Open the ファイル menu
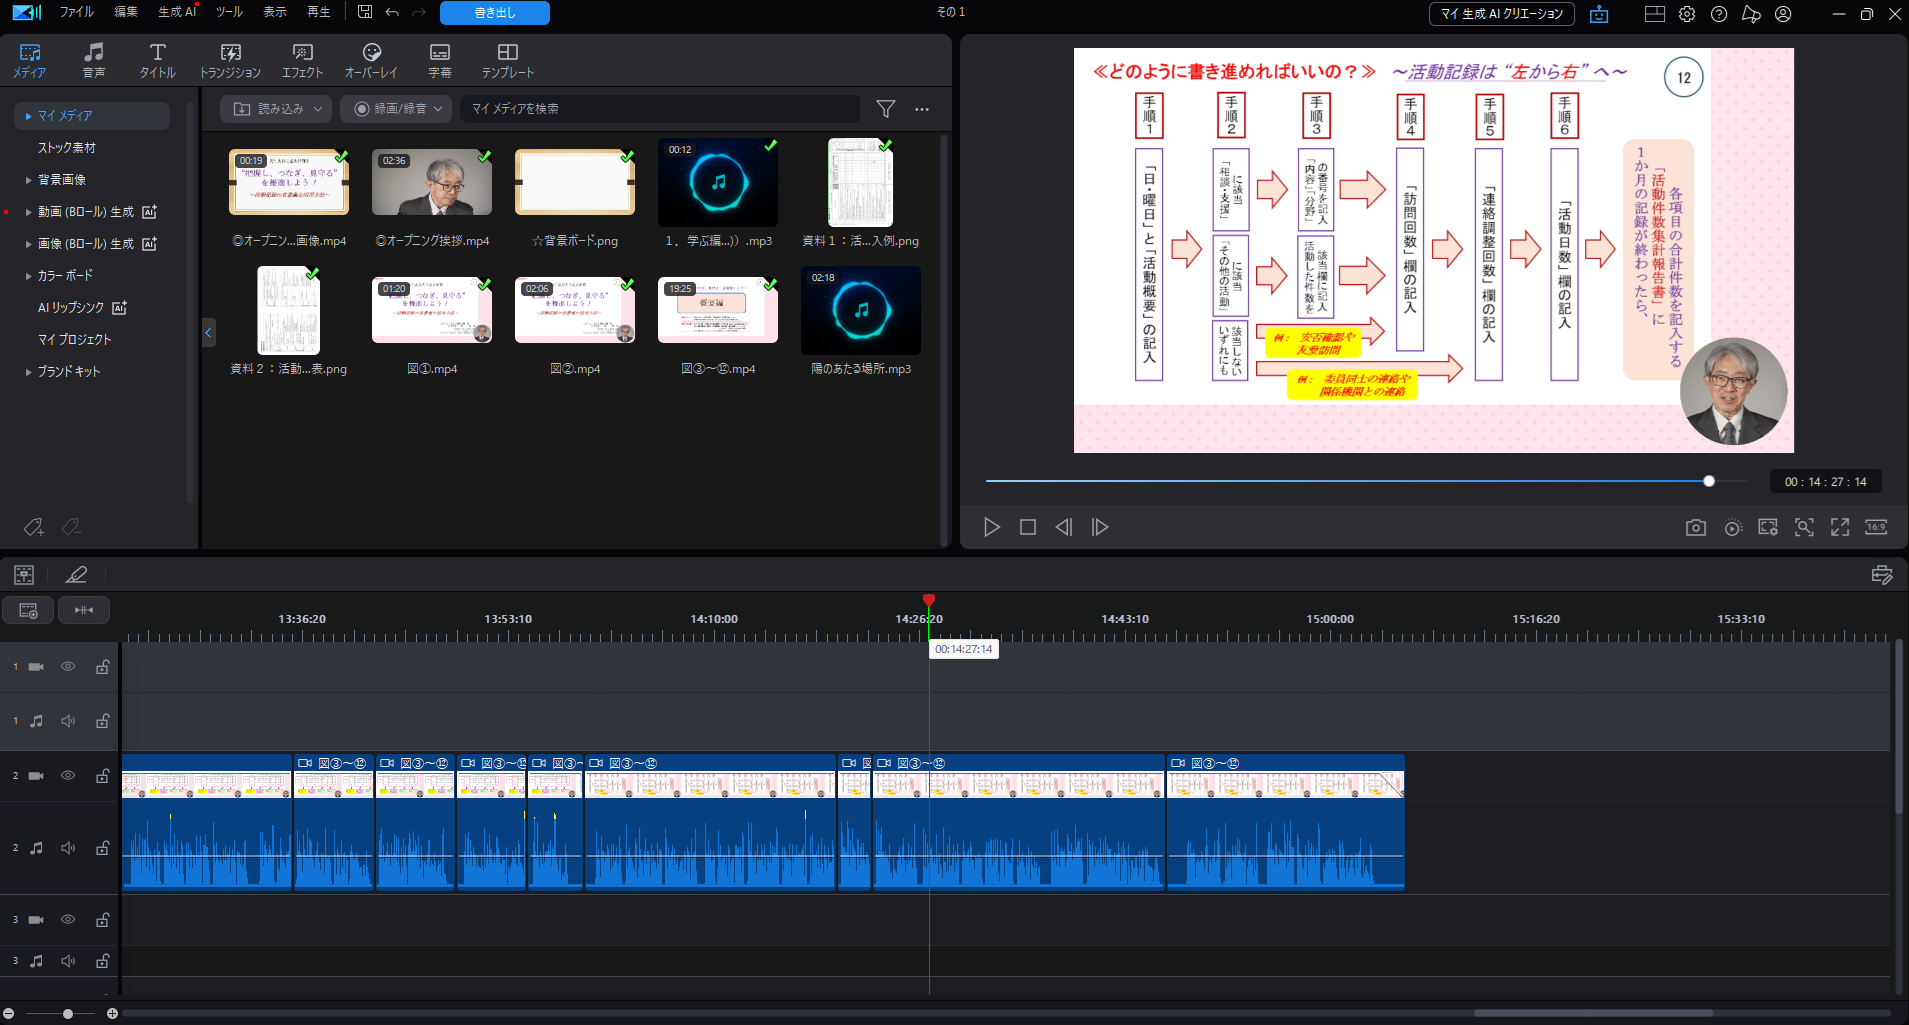1909x1025 pixels. point(76,12)
